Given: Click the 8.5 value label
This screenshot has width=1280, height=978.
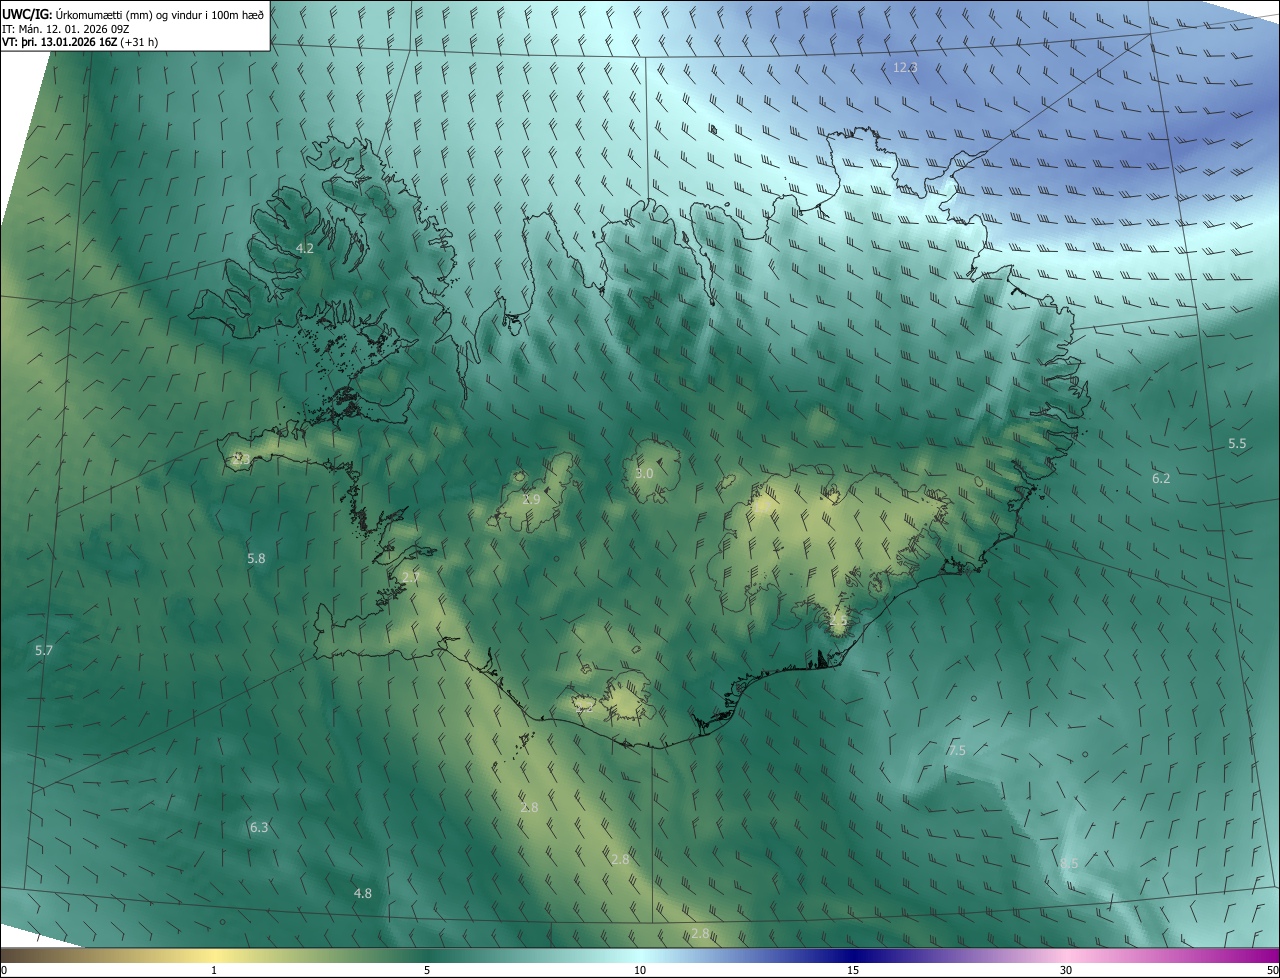Looking at the screenshot, I should 1069,864.
